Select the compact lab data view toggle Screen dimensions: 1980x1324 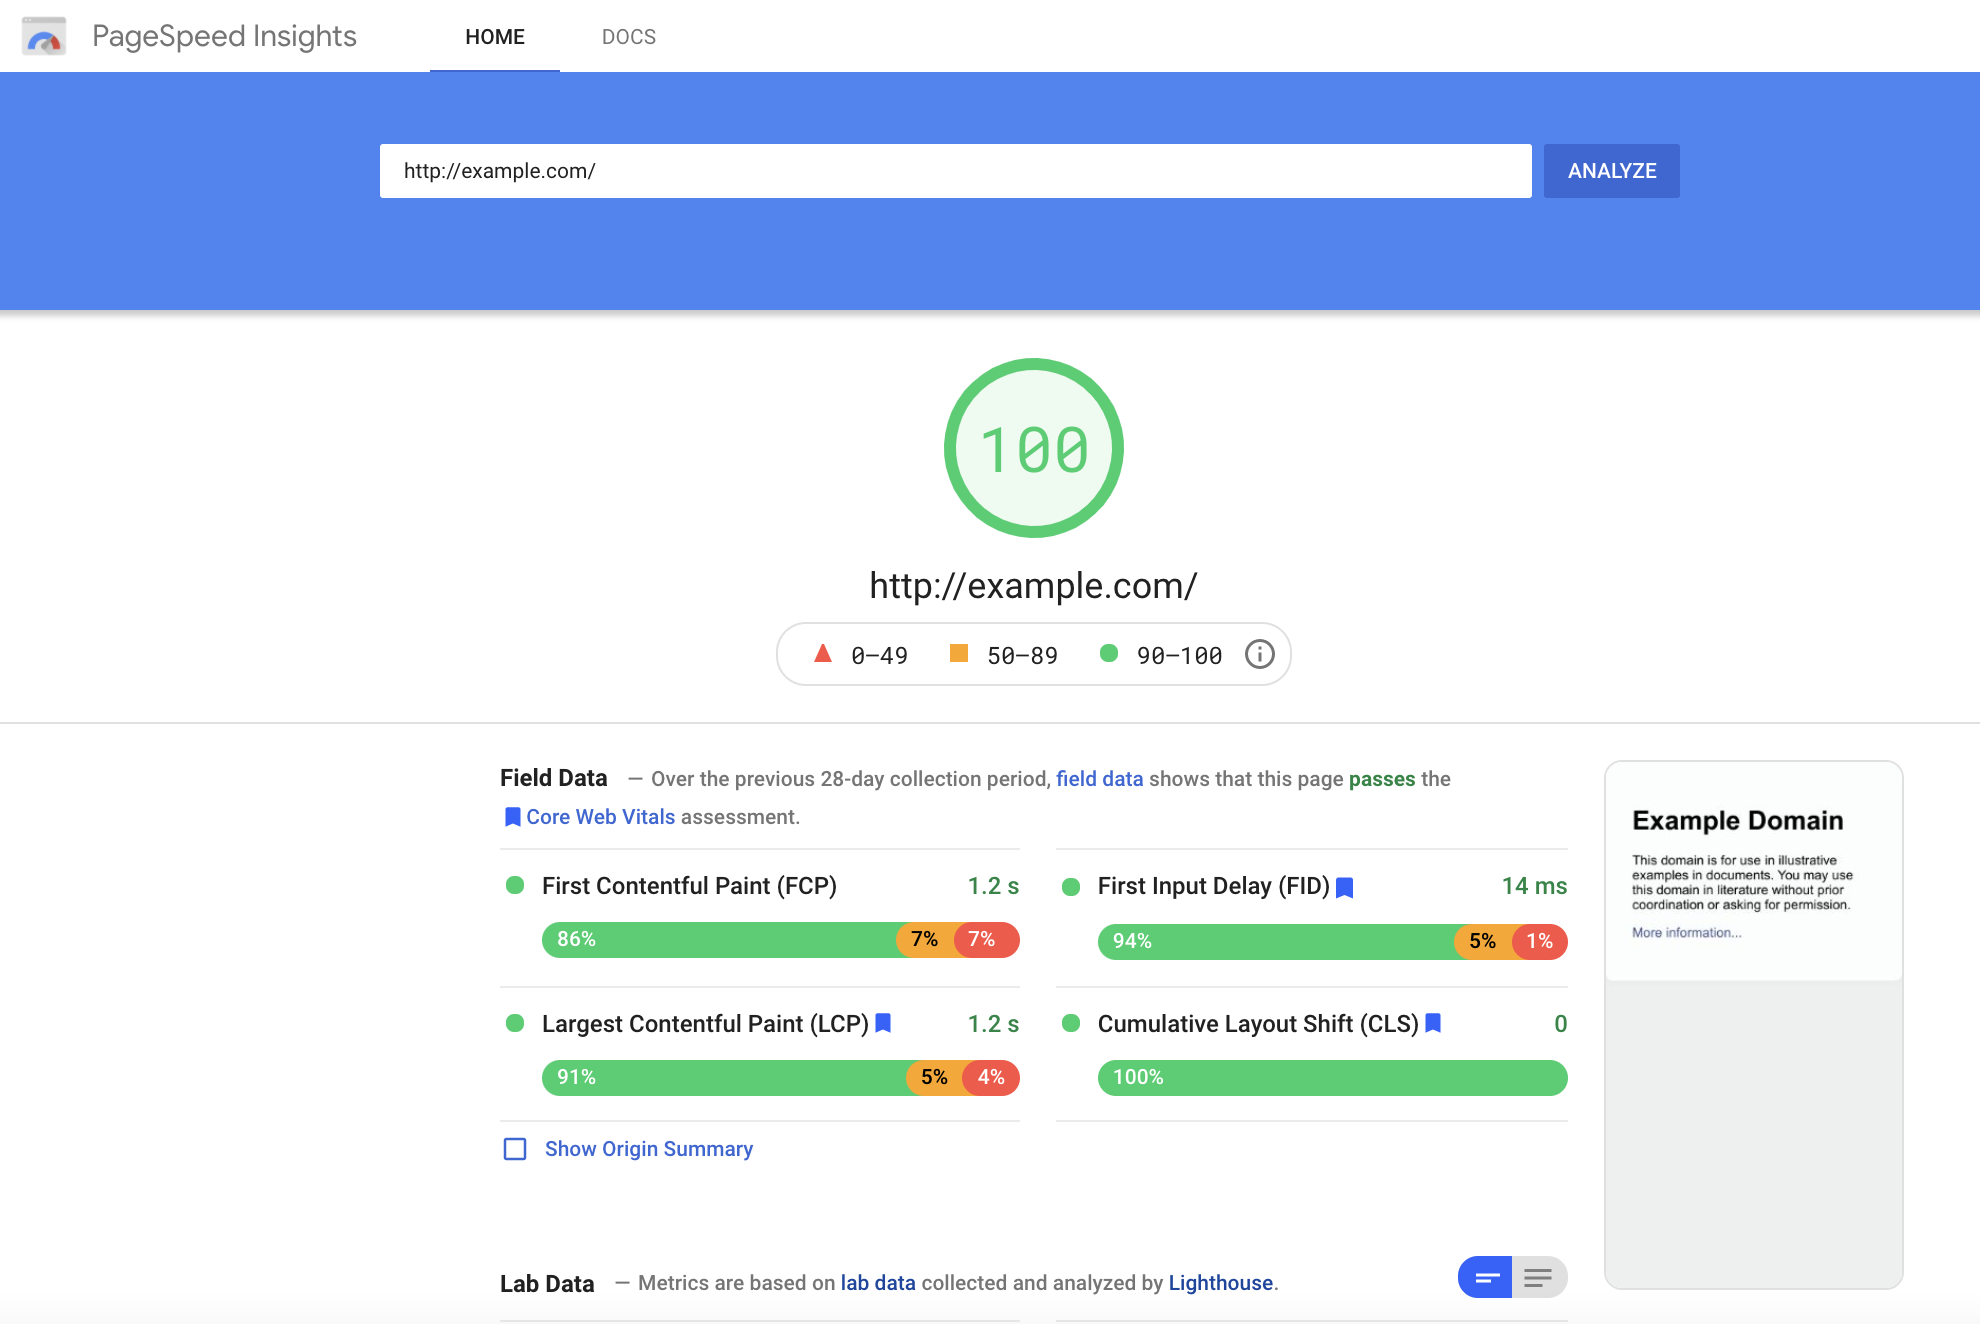[x=1486, y=1277]
